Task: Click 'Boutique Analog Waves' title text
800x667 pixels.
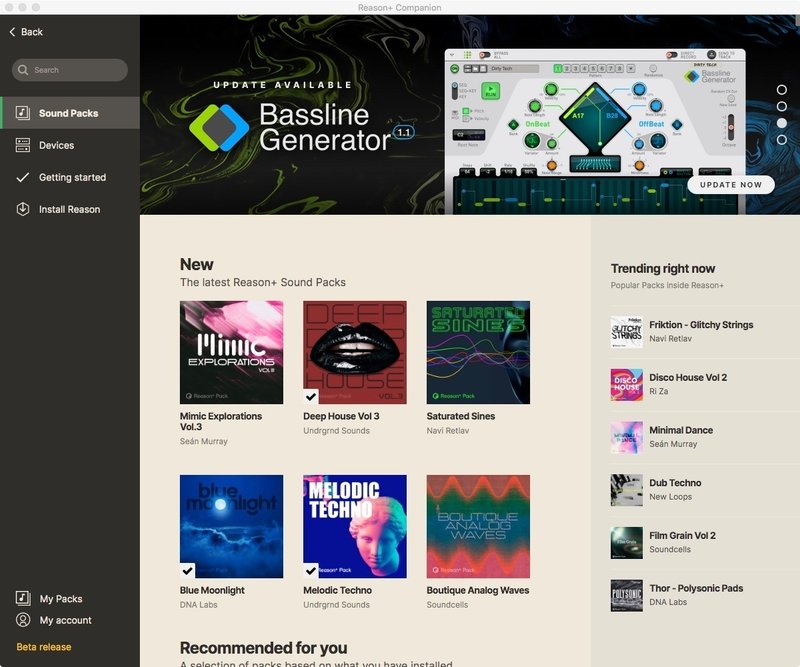Action: pyautogui.click(x=478, y=590)
